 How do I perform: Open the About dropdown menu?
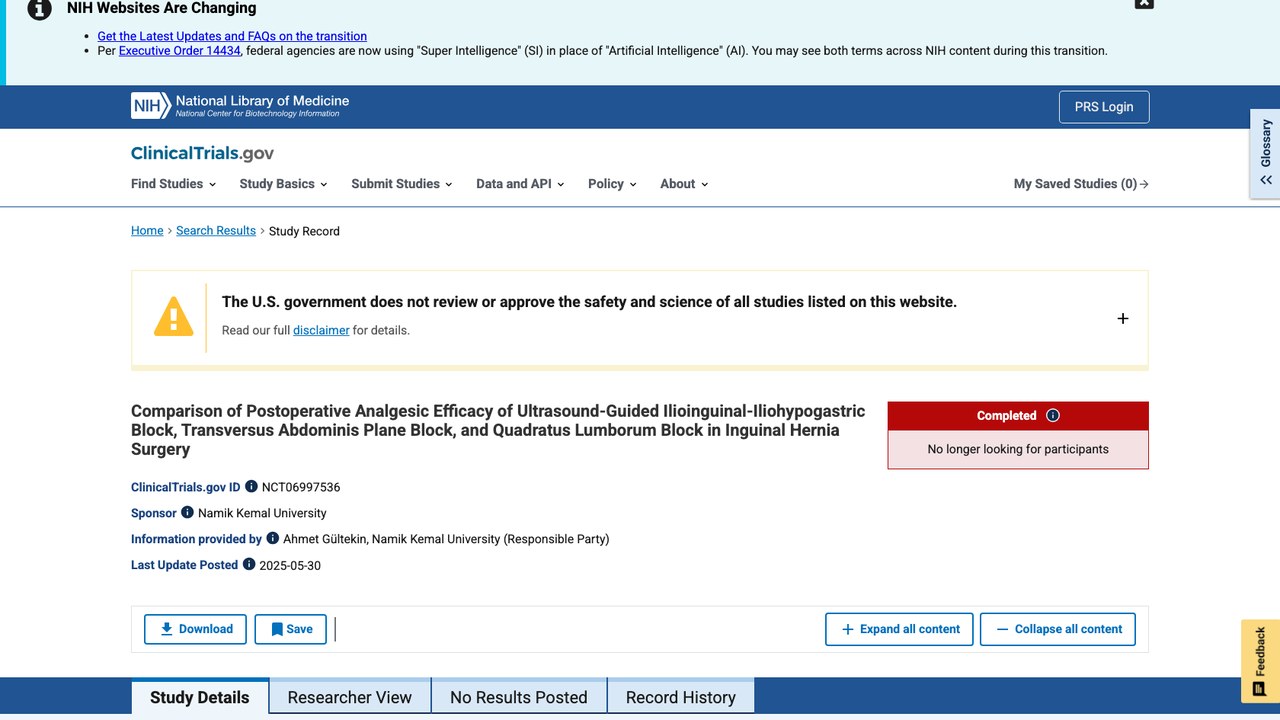(684, 184)
